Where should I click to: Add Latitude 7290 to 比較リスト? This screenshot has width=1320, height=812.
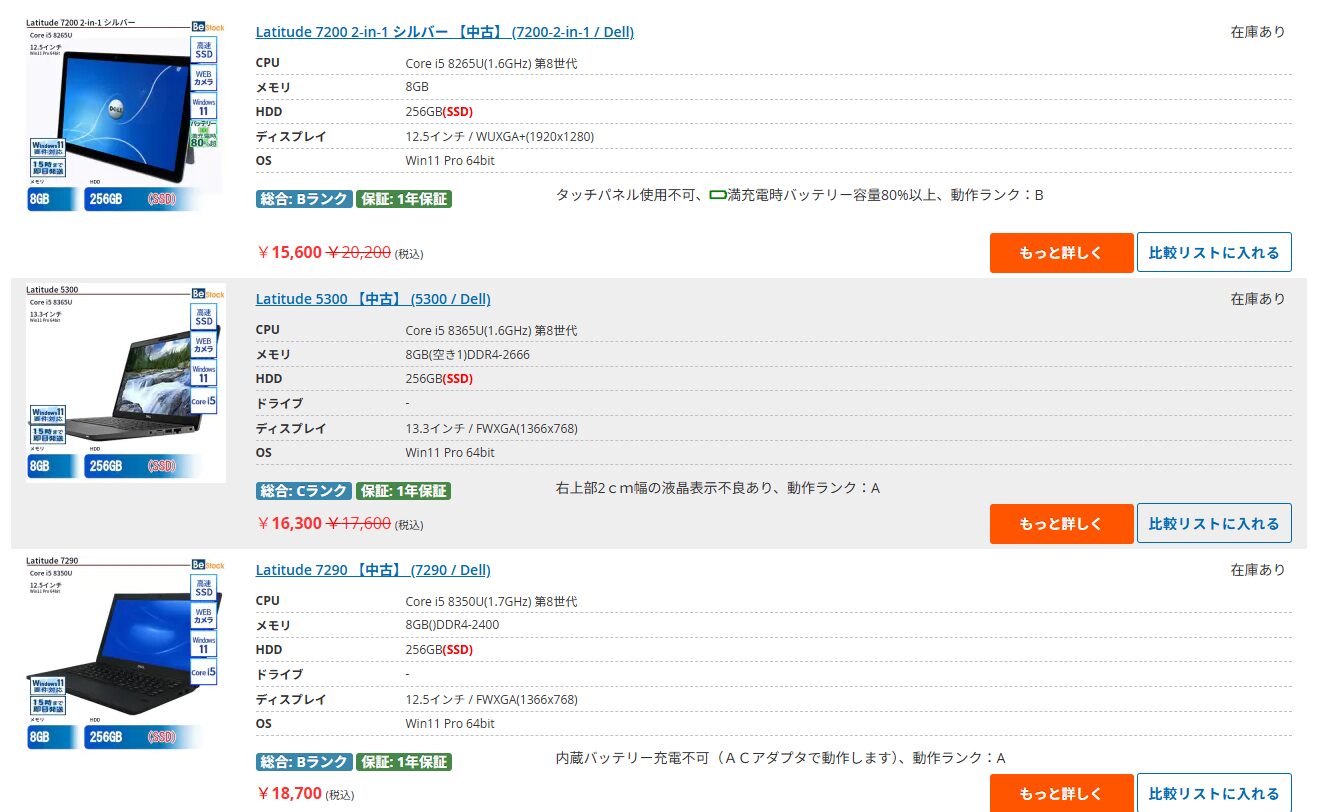[1214, 793]
